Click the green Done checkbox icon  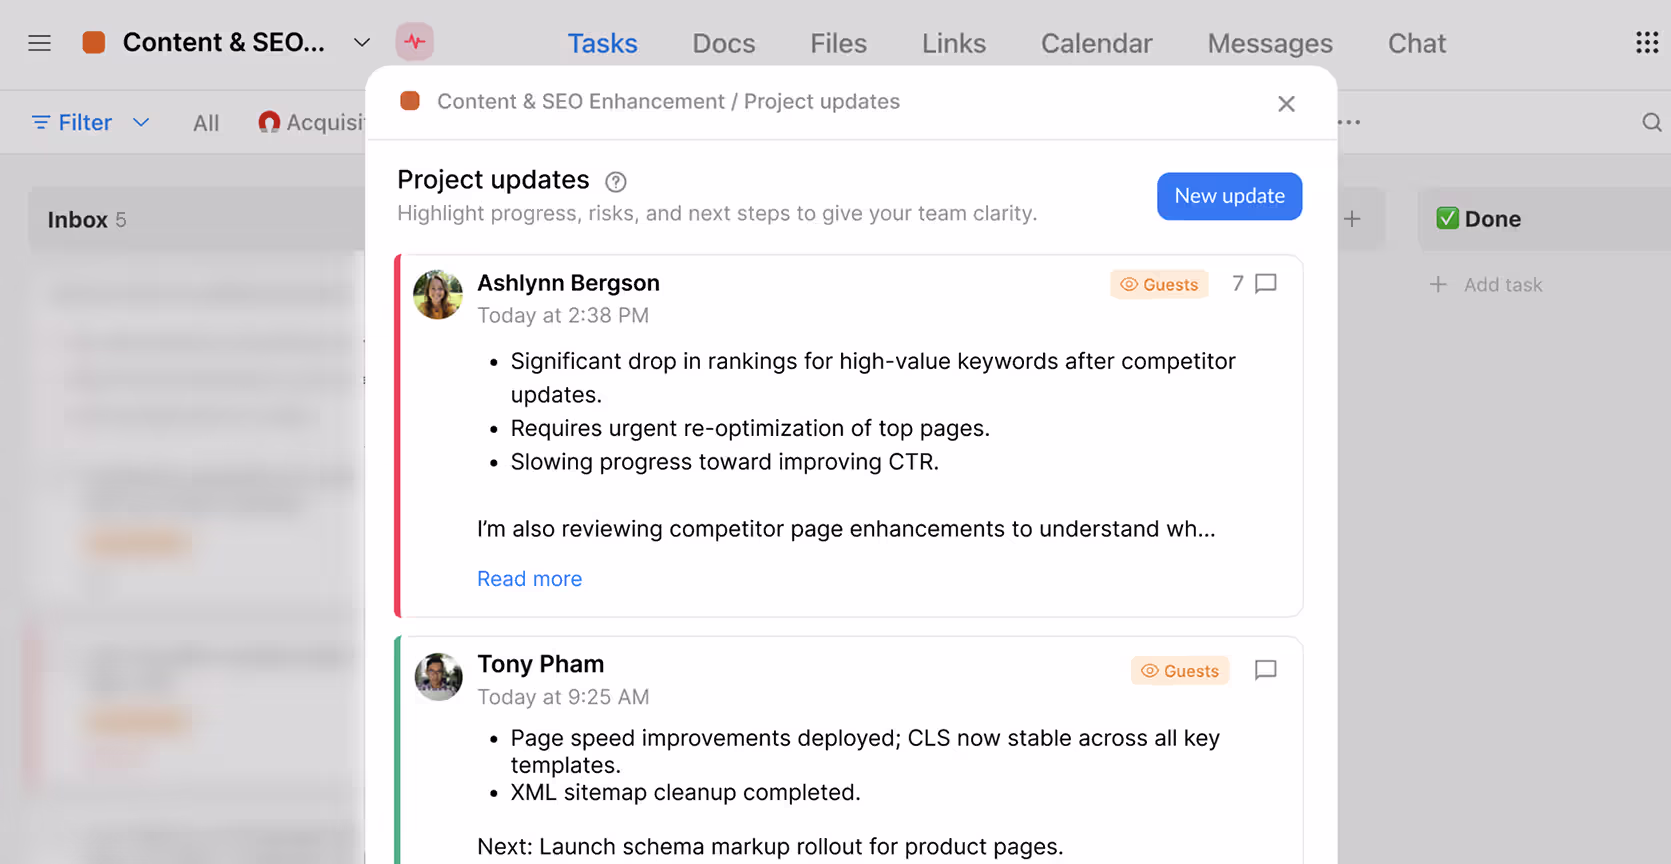pyautogui.click(x=1447, y=219)
